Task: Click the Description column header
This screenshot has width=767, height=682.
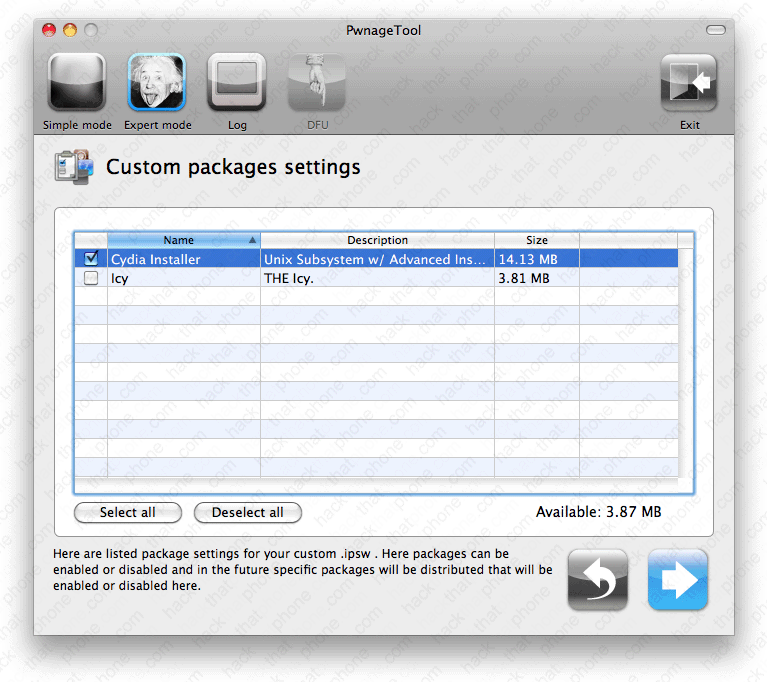Action: coord(377,240)
